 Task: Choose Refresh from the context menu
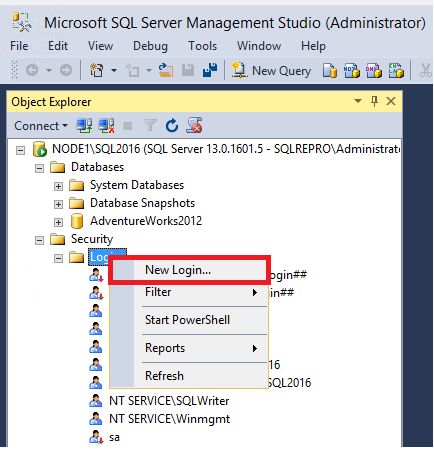click(189, 376)
